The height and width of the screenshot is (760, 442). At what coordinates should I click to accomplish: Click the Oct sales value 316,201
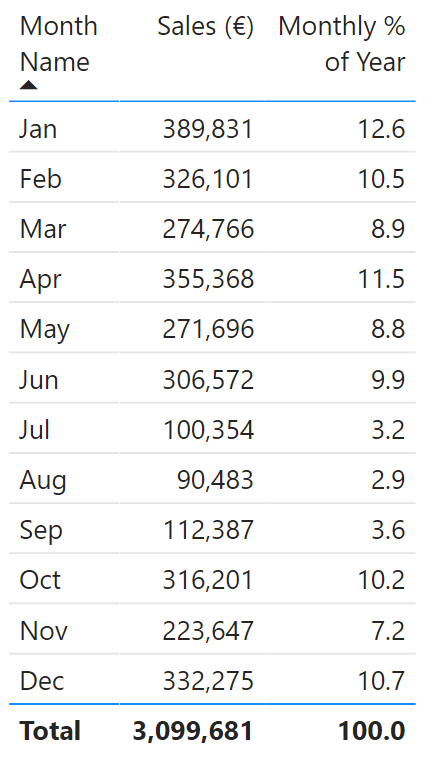tap(208, 580)
